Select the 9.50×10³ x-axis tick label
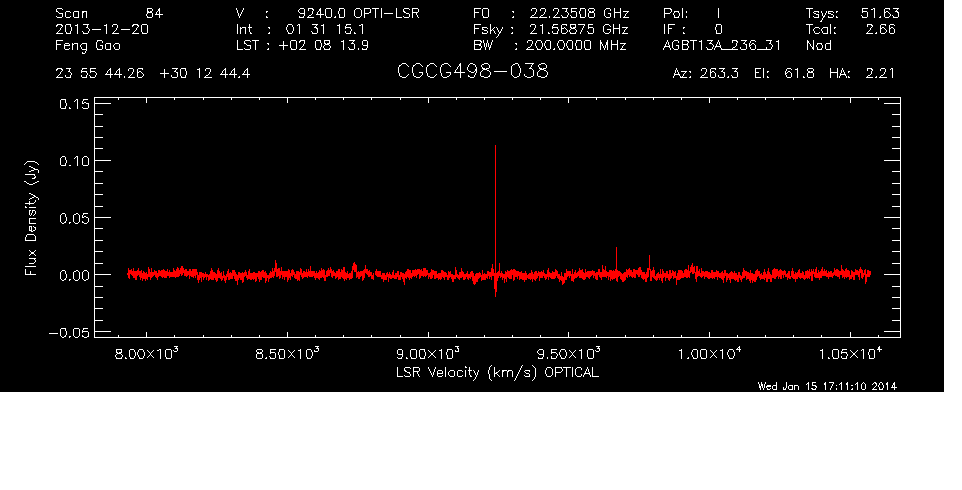962x490 pixels. [569, 353]
